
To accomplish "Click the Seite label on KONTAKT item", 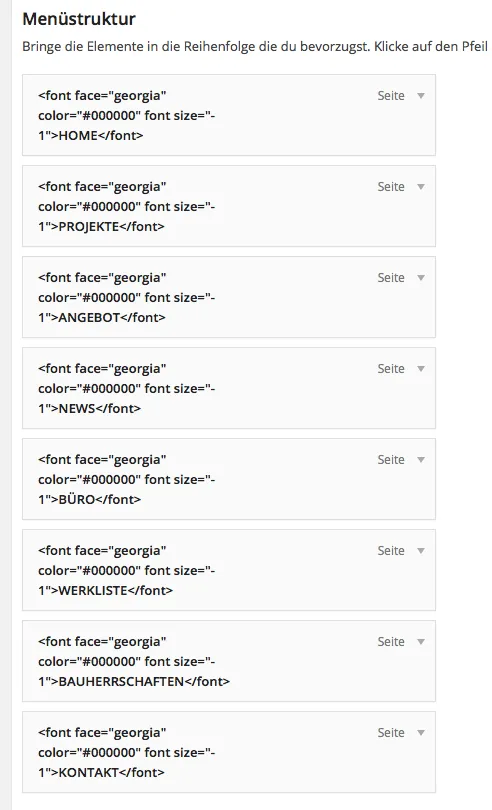I will (x=391, y=732).
